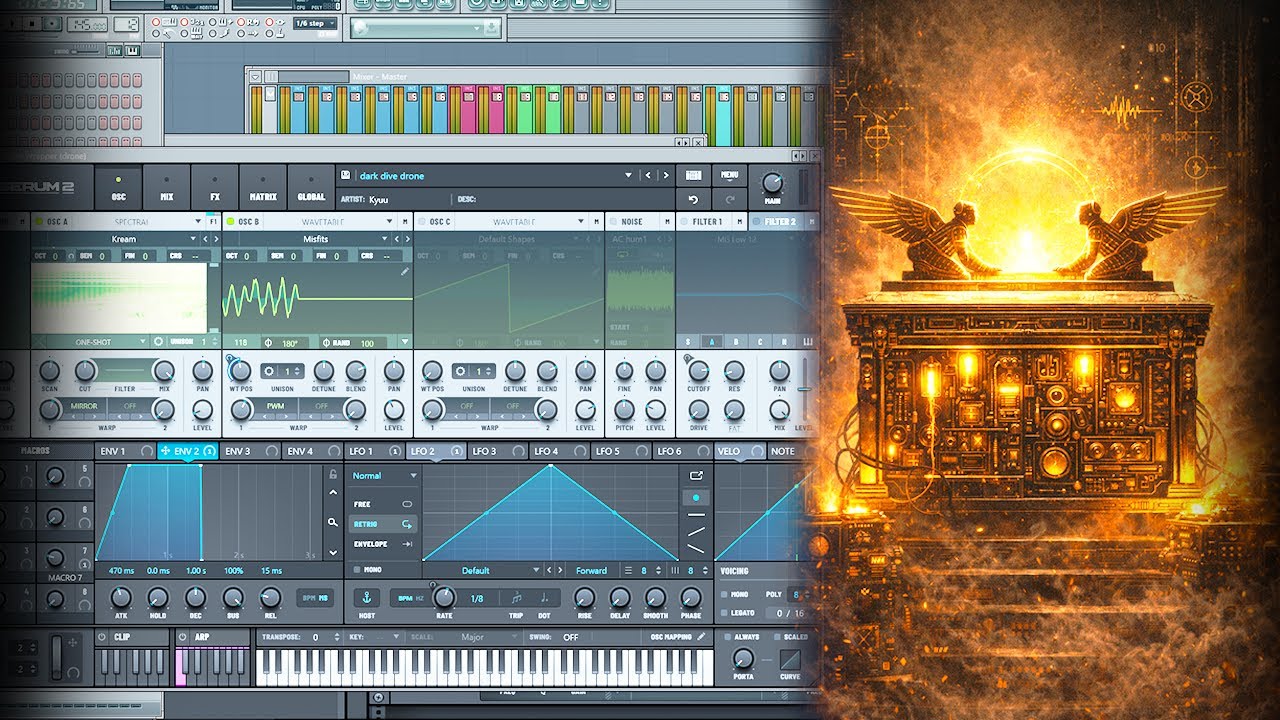Click the undo arrow icon
The height and width of the screenshot is (720, 1280).
coord(693,200)
